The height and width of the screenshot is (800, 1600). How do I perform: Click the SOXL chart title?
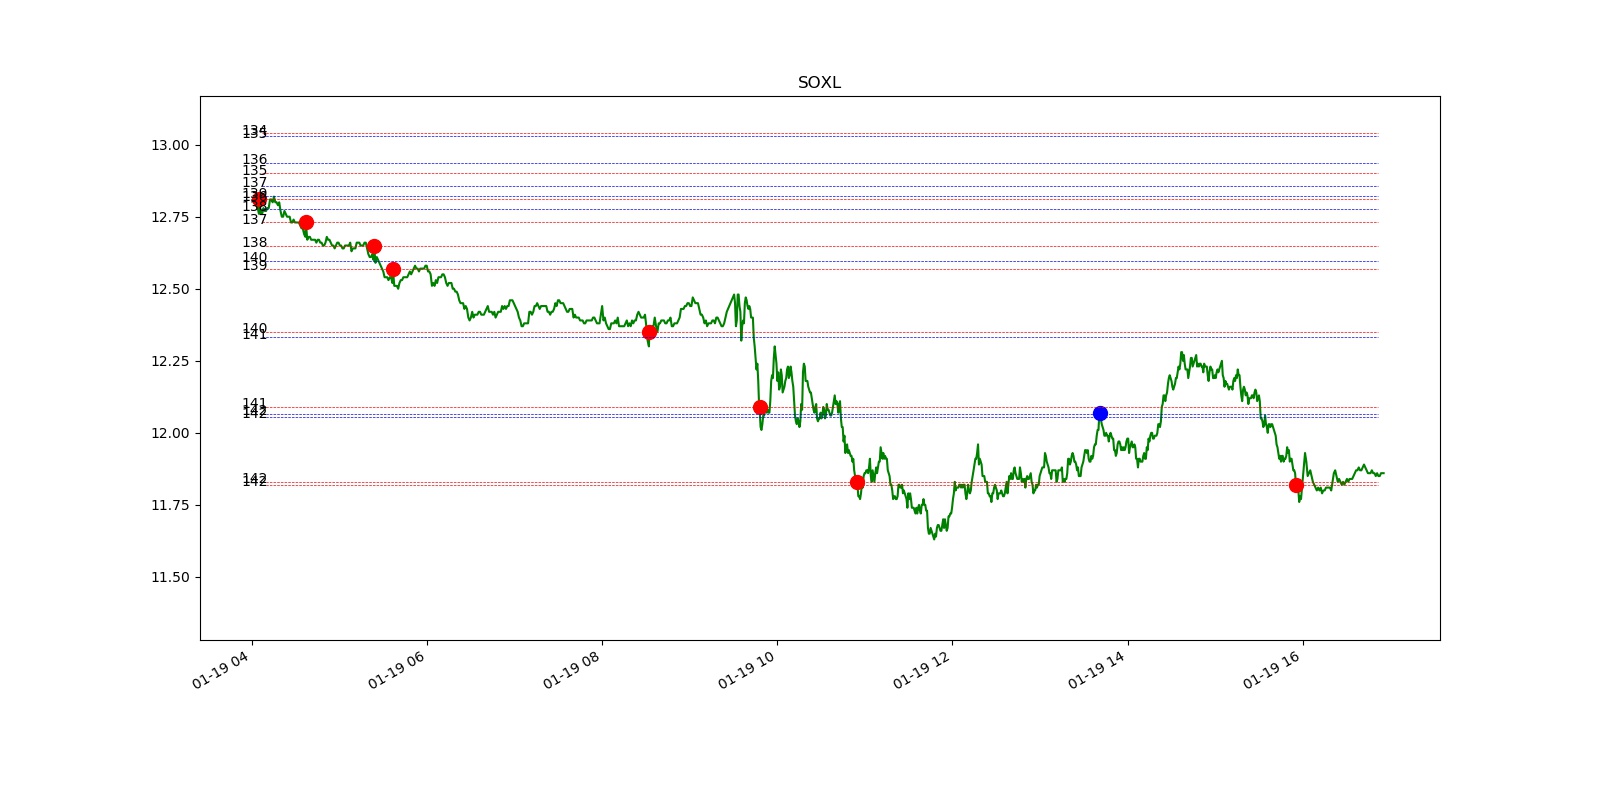click(819, 83)
